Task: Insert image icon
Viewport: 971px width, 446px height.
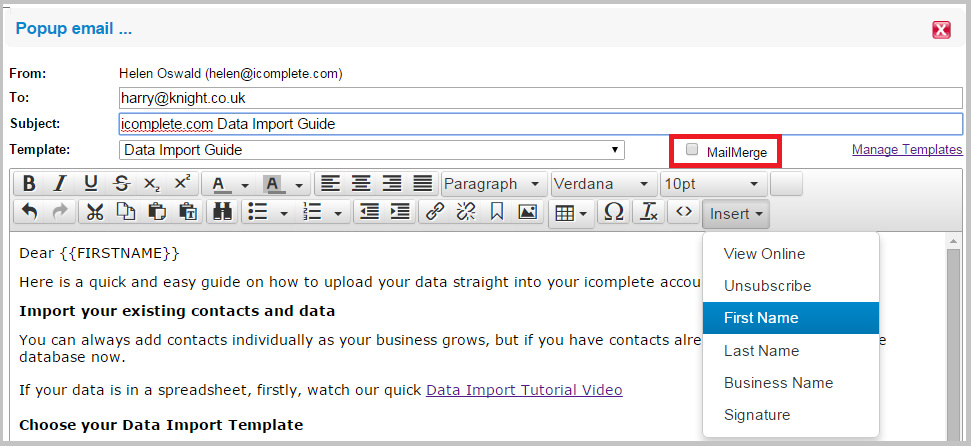Action: pyautogui.click(x=527, y=212)
